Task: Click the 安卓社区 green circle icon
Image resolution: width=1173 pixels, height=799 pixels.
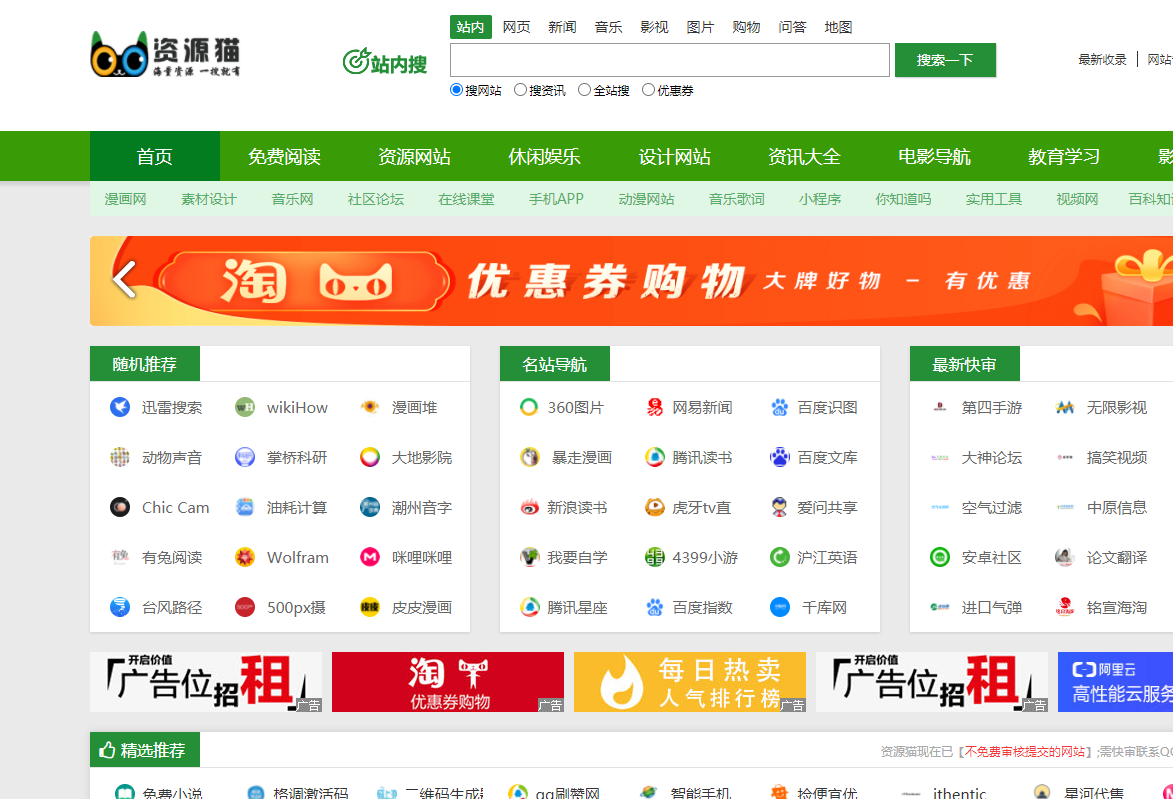Action: click(940, 557)
